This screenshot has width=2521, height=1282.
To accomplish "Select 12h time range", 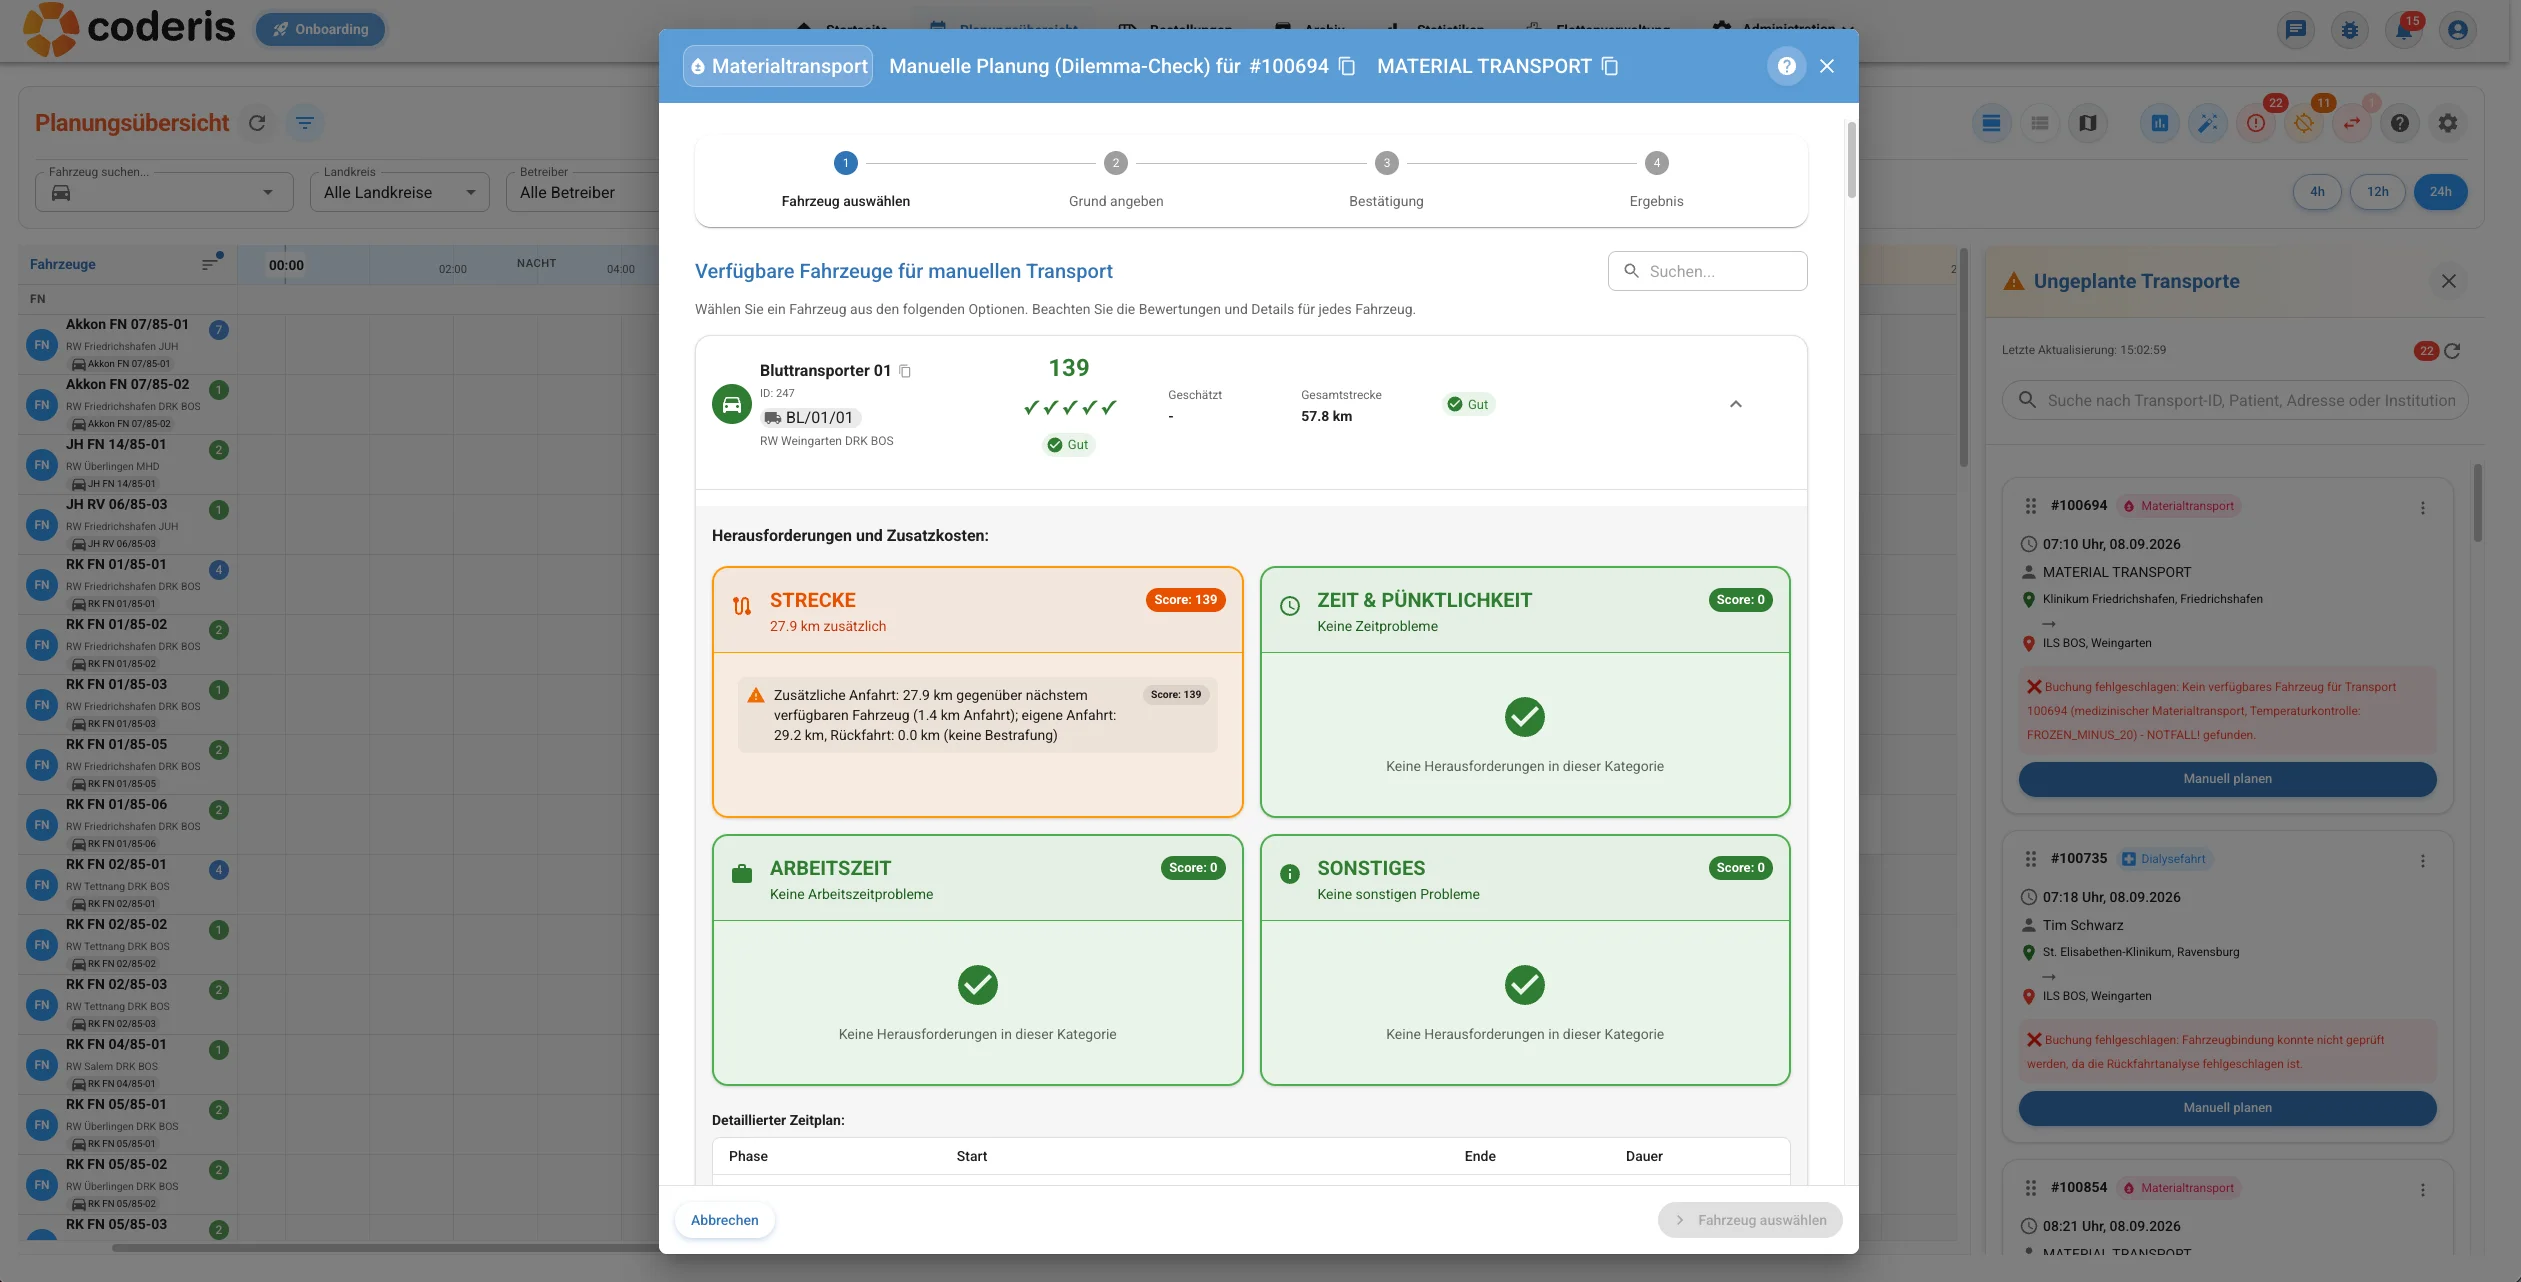I will (x=2378, y=192).
